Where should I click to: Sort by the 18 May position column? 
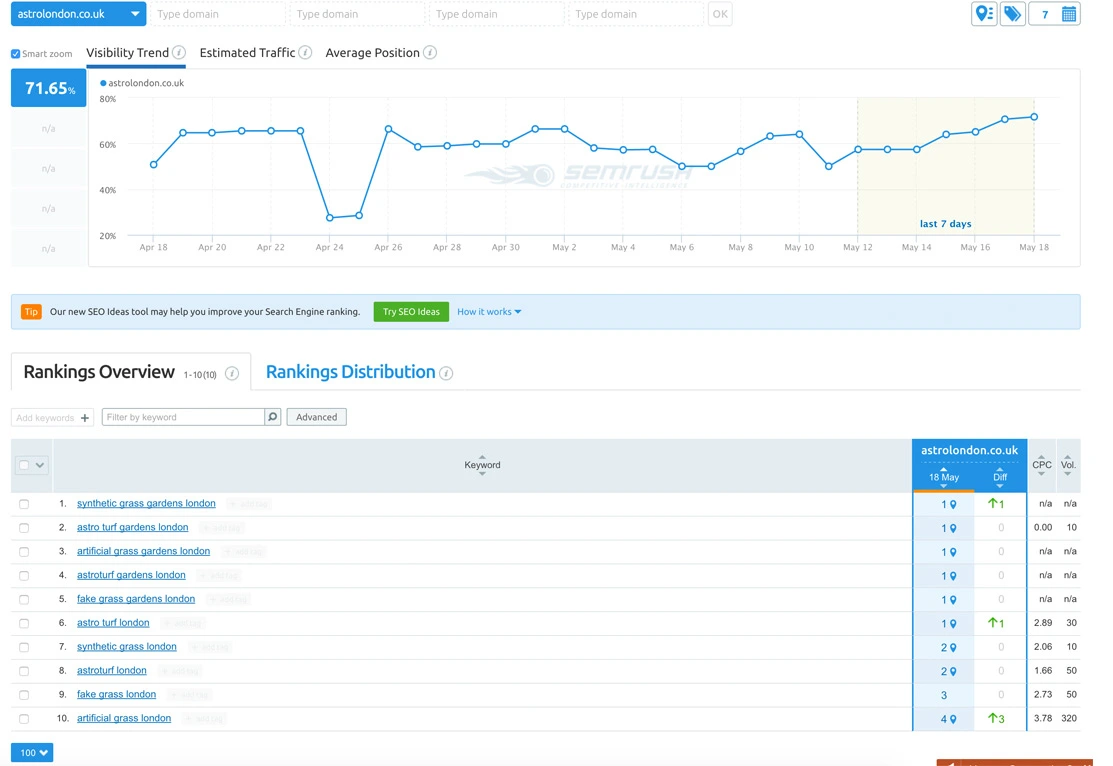tap(943, 477)
